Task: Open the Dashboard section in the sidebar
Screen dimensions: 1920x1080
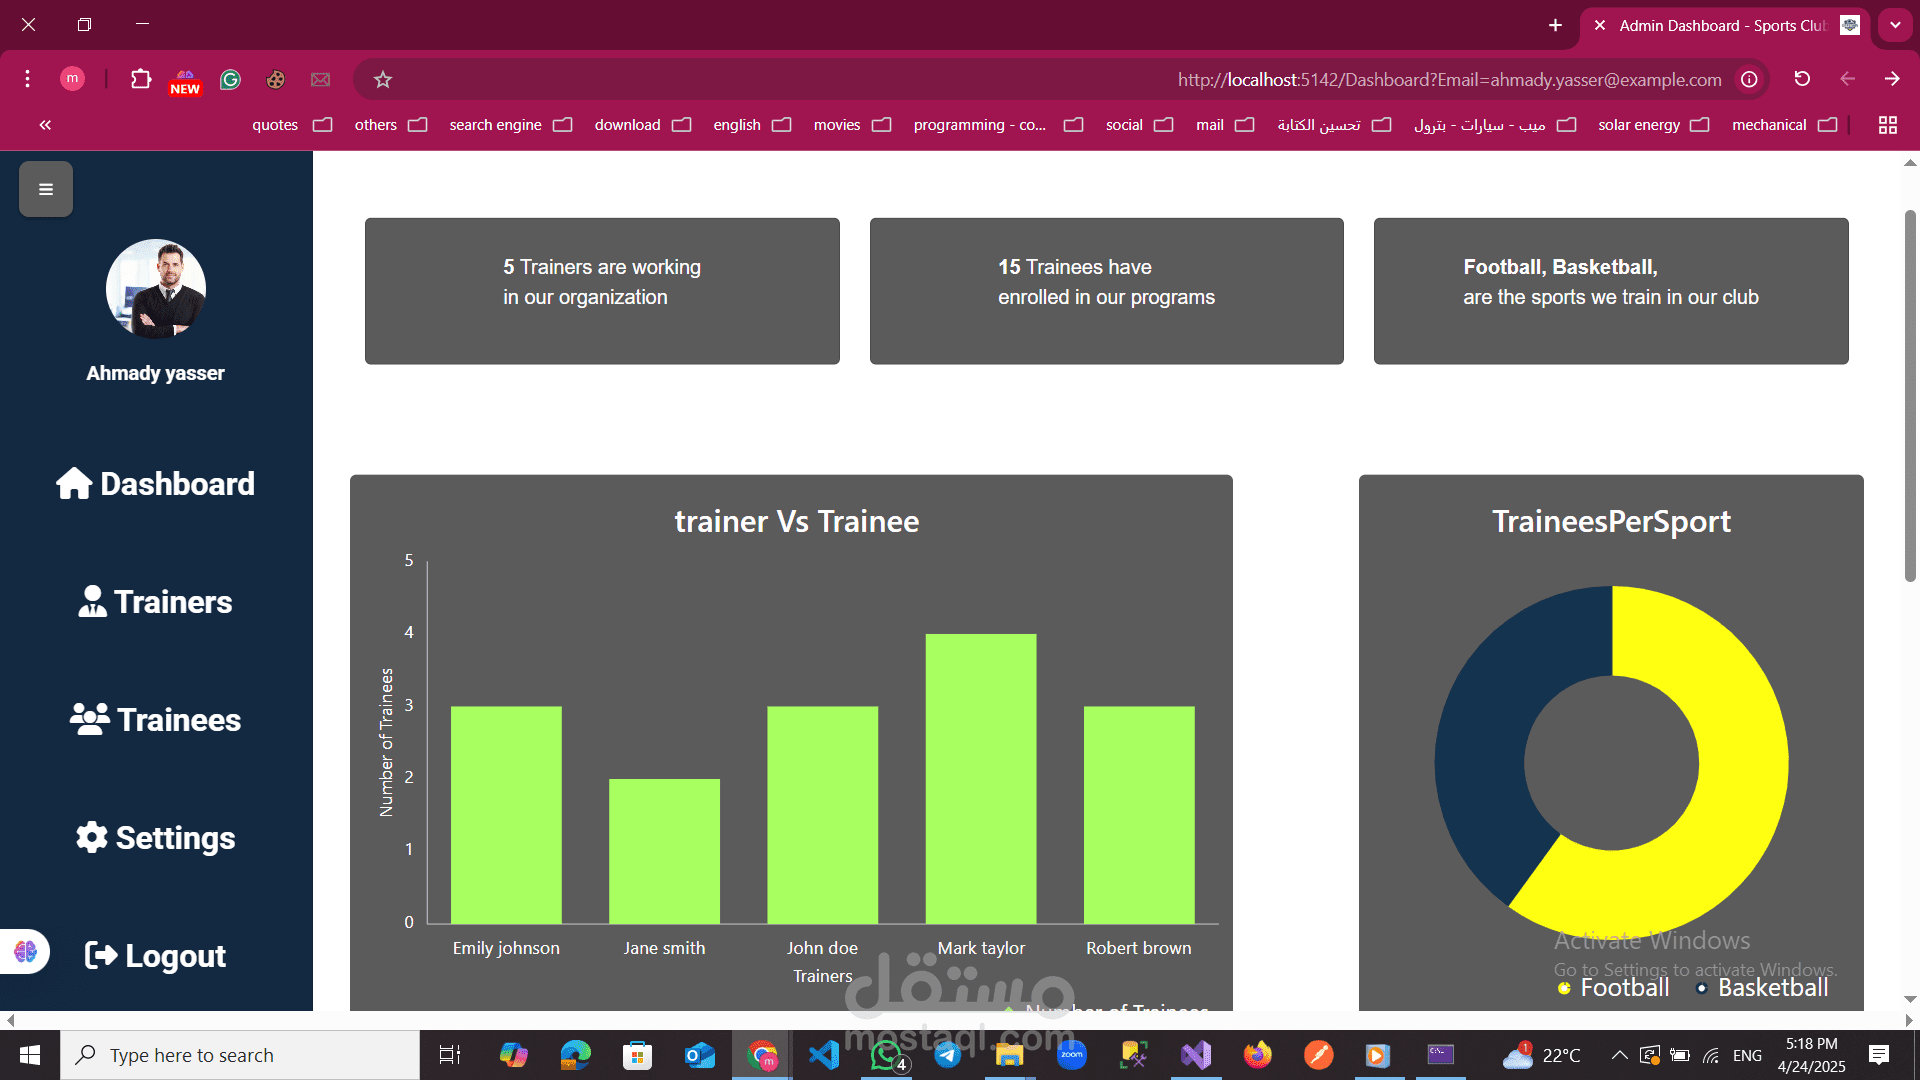Action: (155, 484)
